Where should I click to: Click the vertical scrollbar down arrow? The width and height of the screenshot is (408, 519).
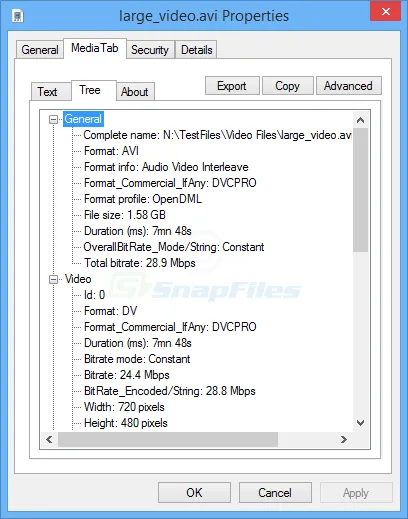click(360, 423)
